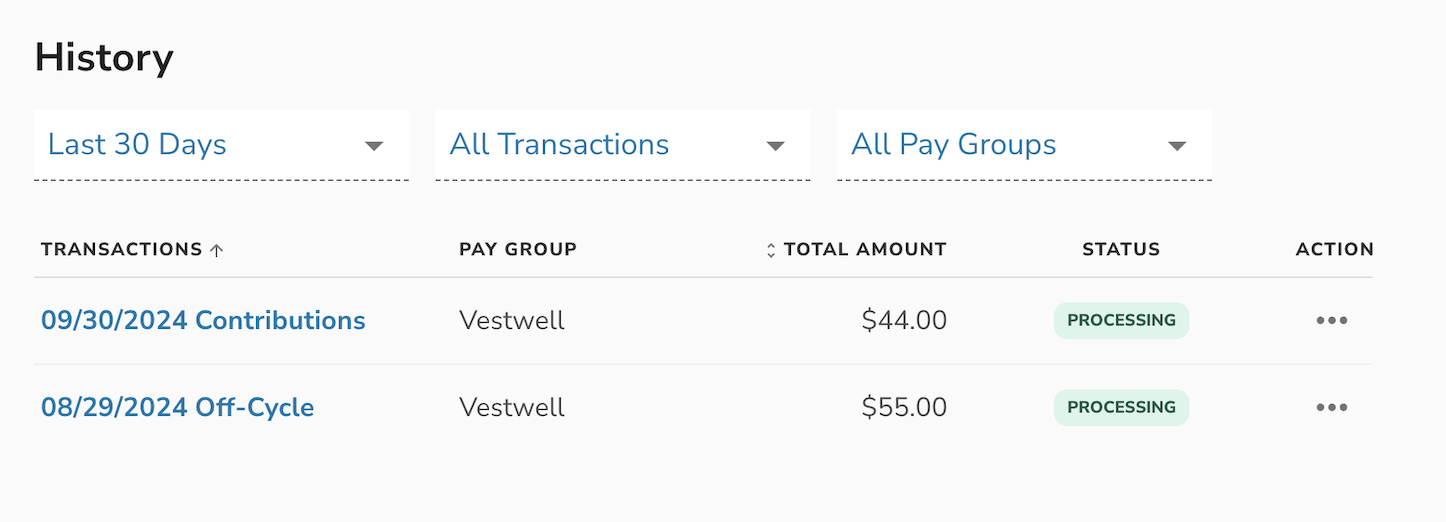Open actions menu for 08/29/2024 Off-Cycle
1446x522 pixels.
tap(1331, 408)
